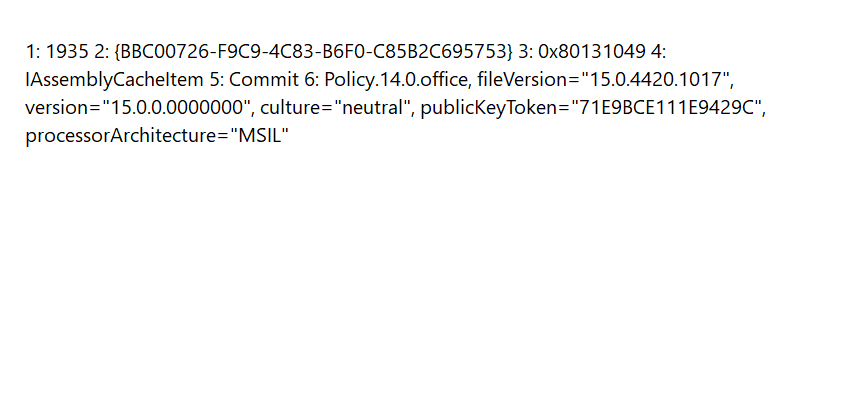Click the publicKeyToken value 71E9BCE111E9429C
Viewport: 867px width, 408px height.
tap(665, 108)
